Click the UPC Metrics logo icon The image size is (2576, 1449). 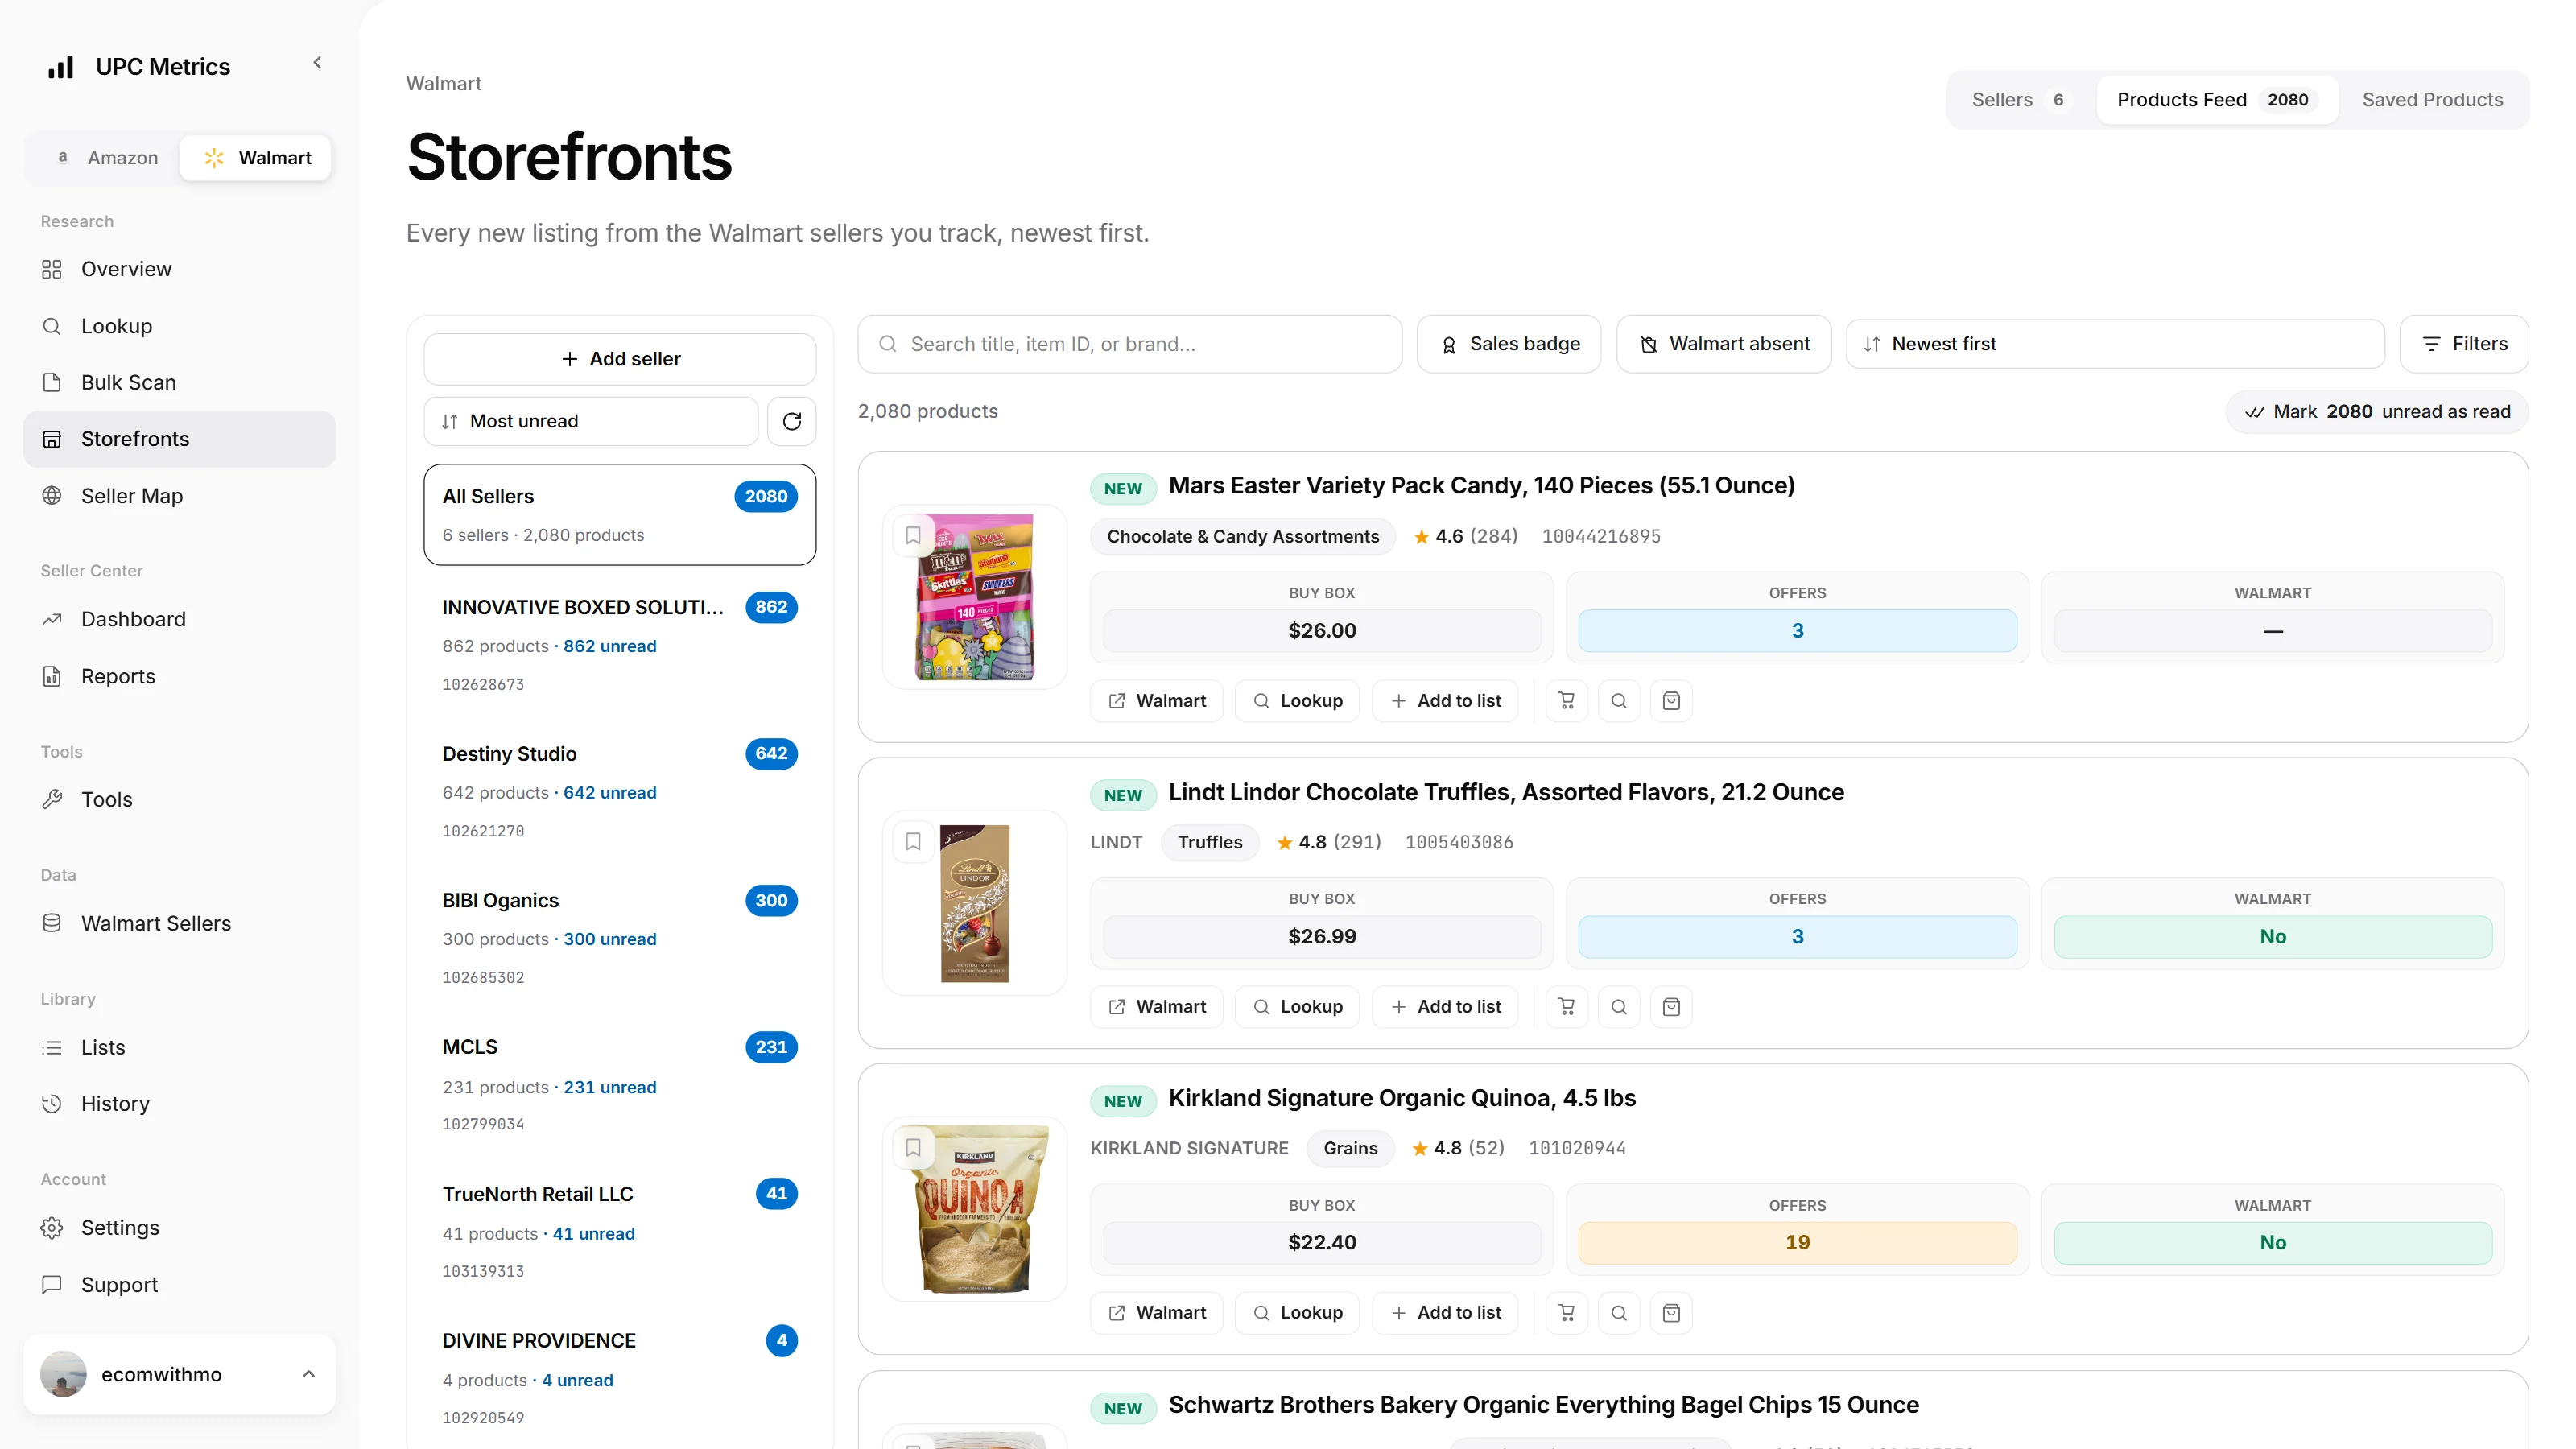[x=61, y=67]
